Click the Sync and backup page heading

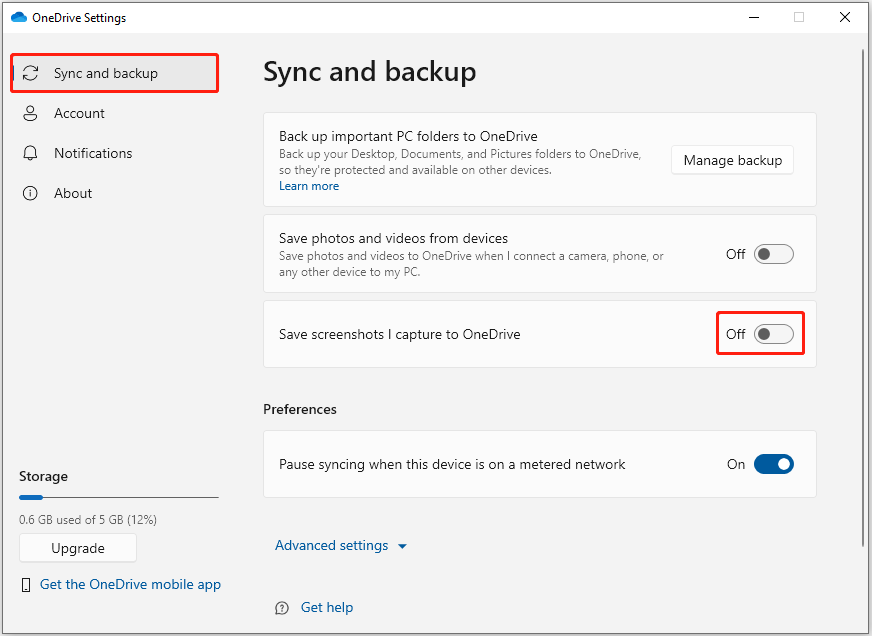[370, 72]
